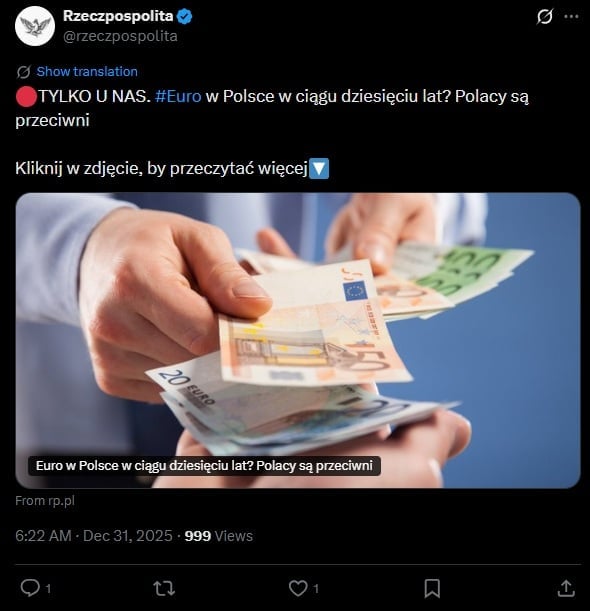Show translation of the post
590x611 pixels.
point(87,72)
